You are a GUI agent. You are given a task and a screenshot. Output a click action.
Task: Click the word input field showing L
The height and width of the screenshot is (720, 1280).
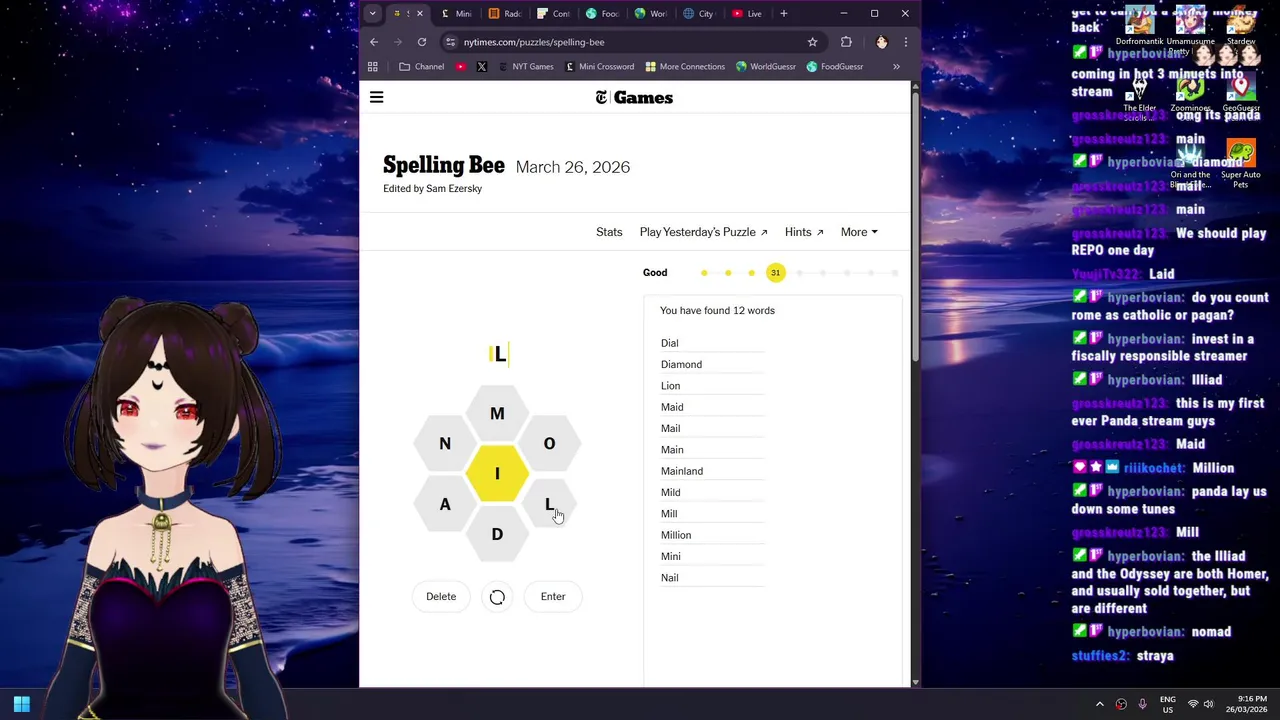(498, 354)
